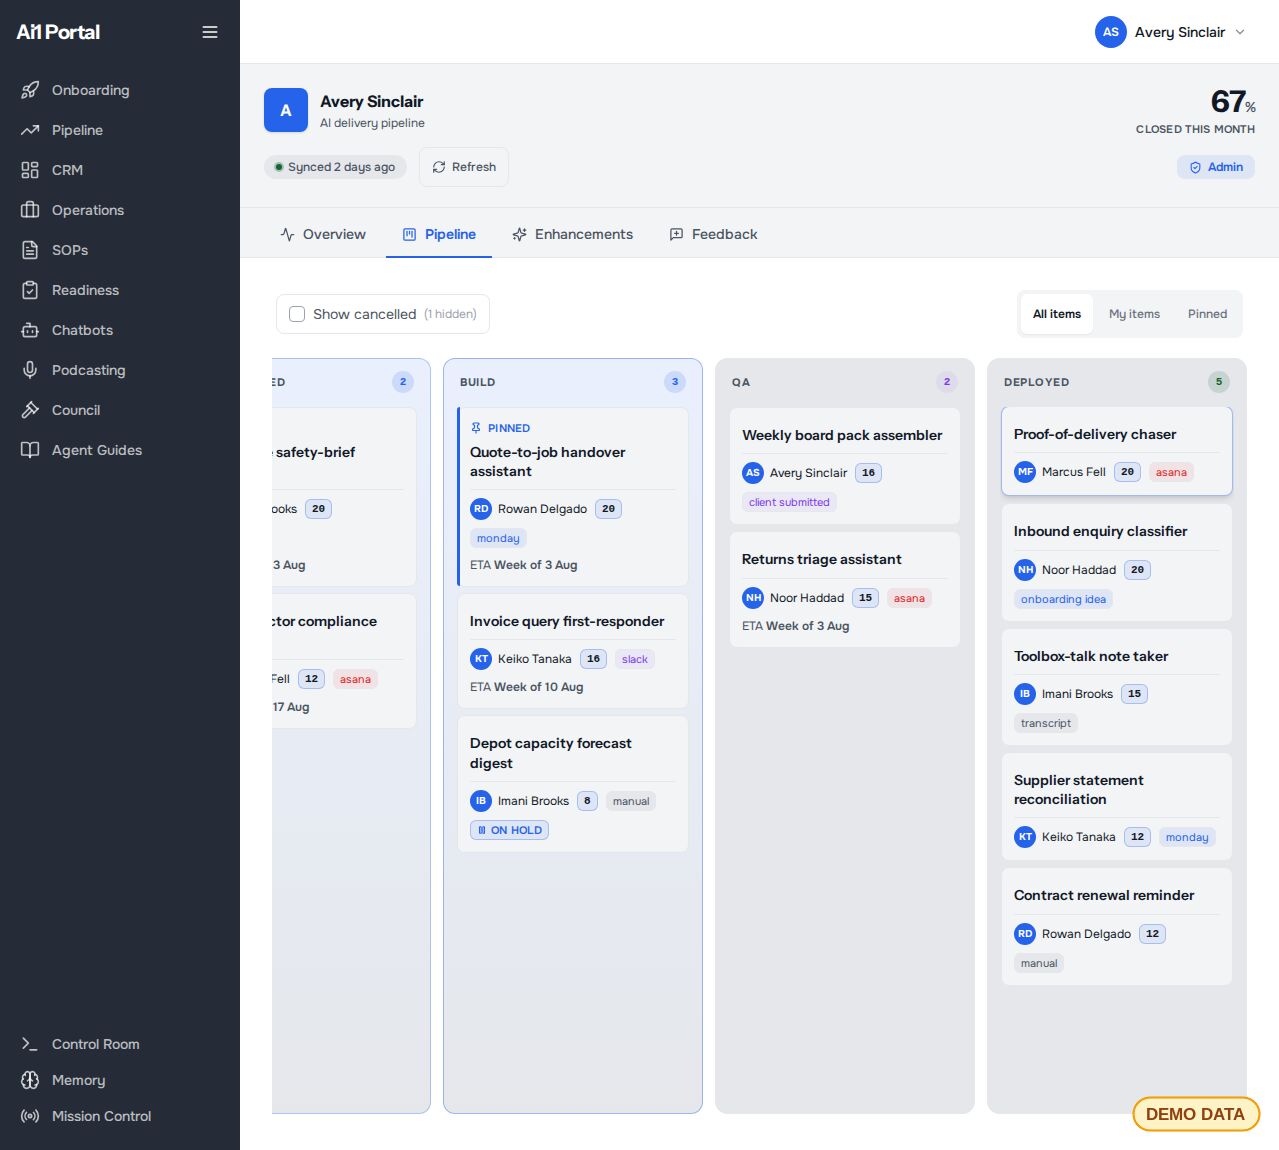Click the blue A workspace avatar
Viewport: 1279px width, 1150px height.
(x=286, y=110)
